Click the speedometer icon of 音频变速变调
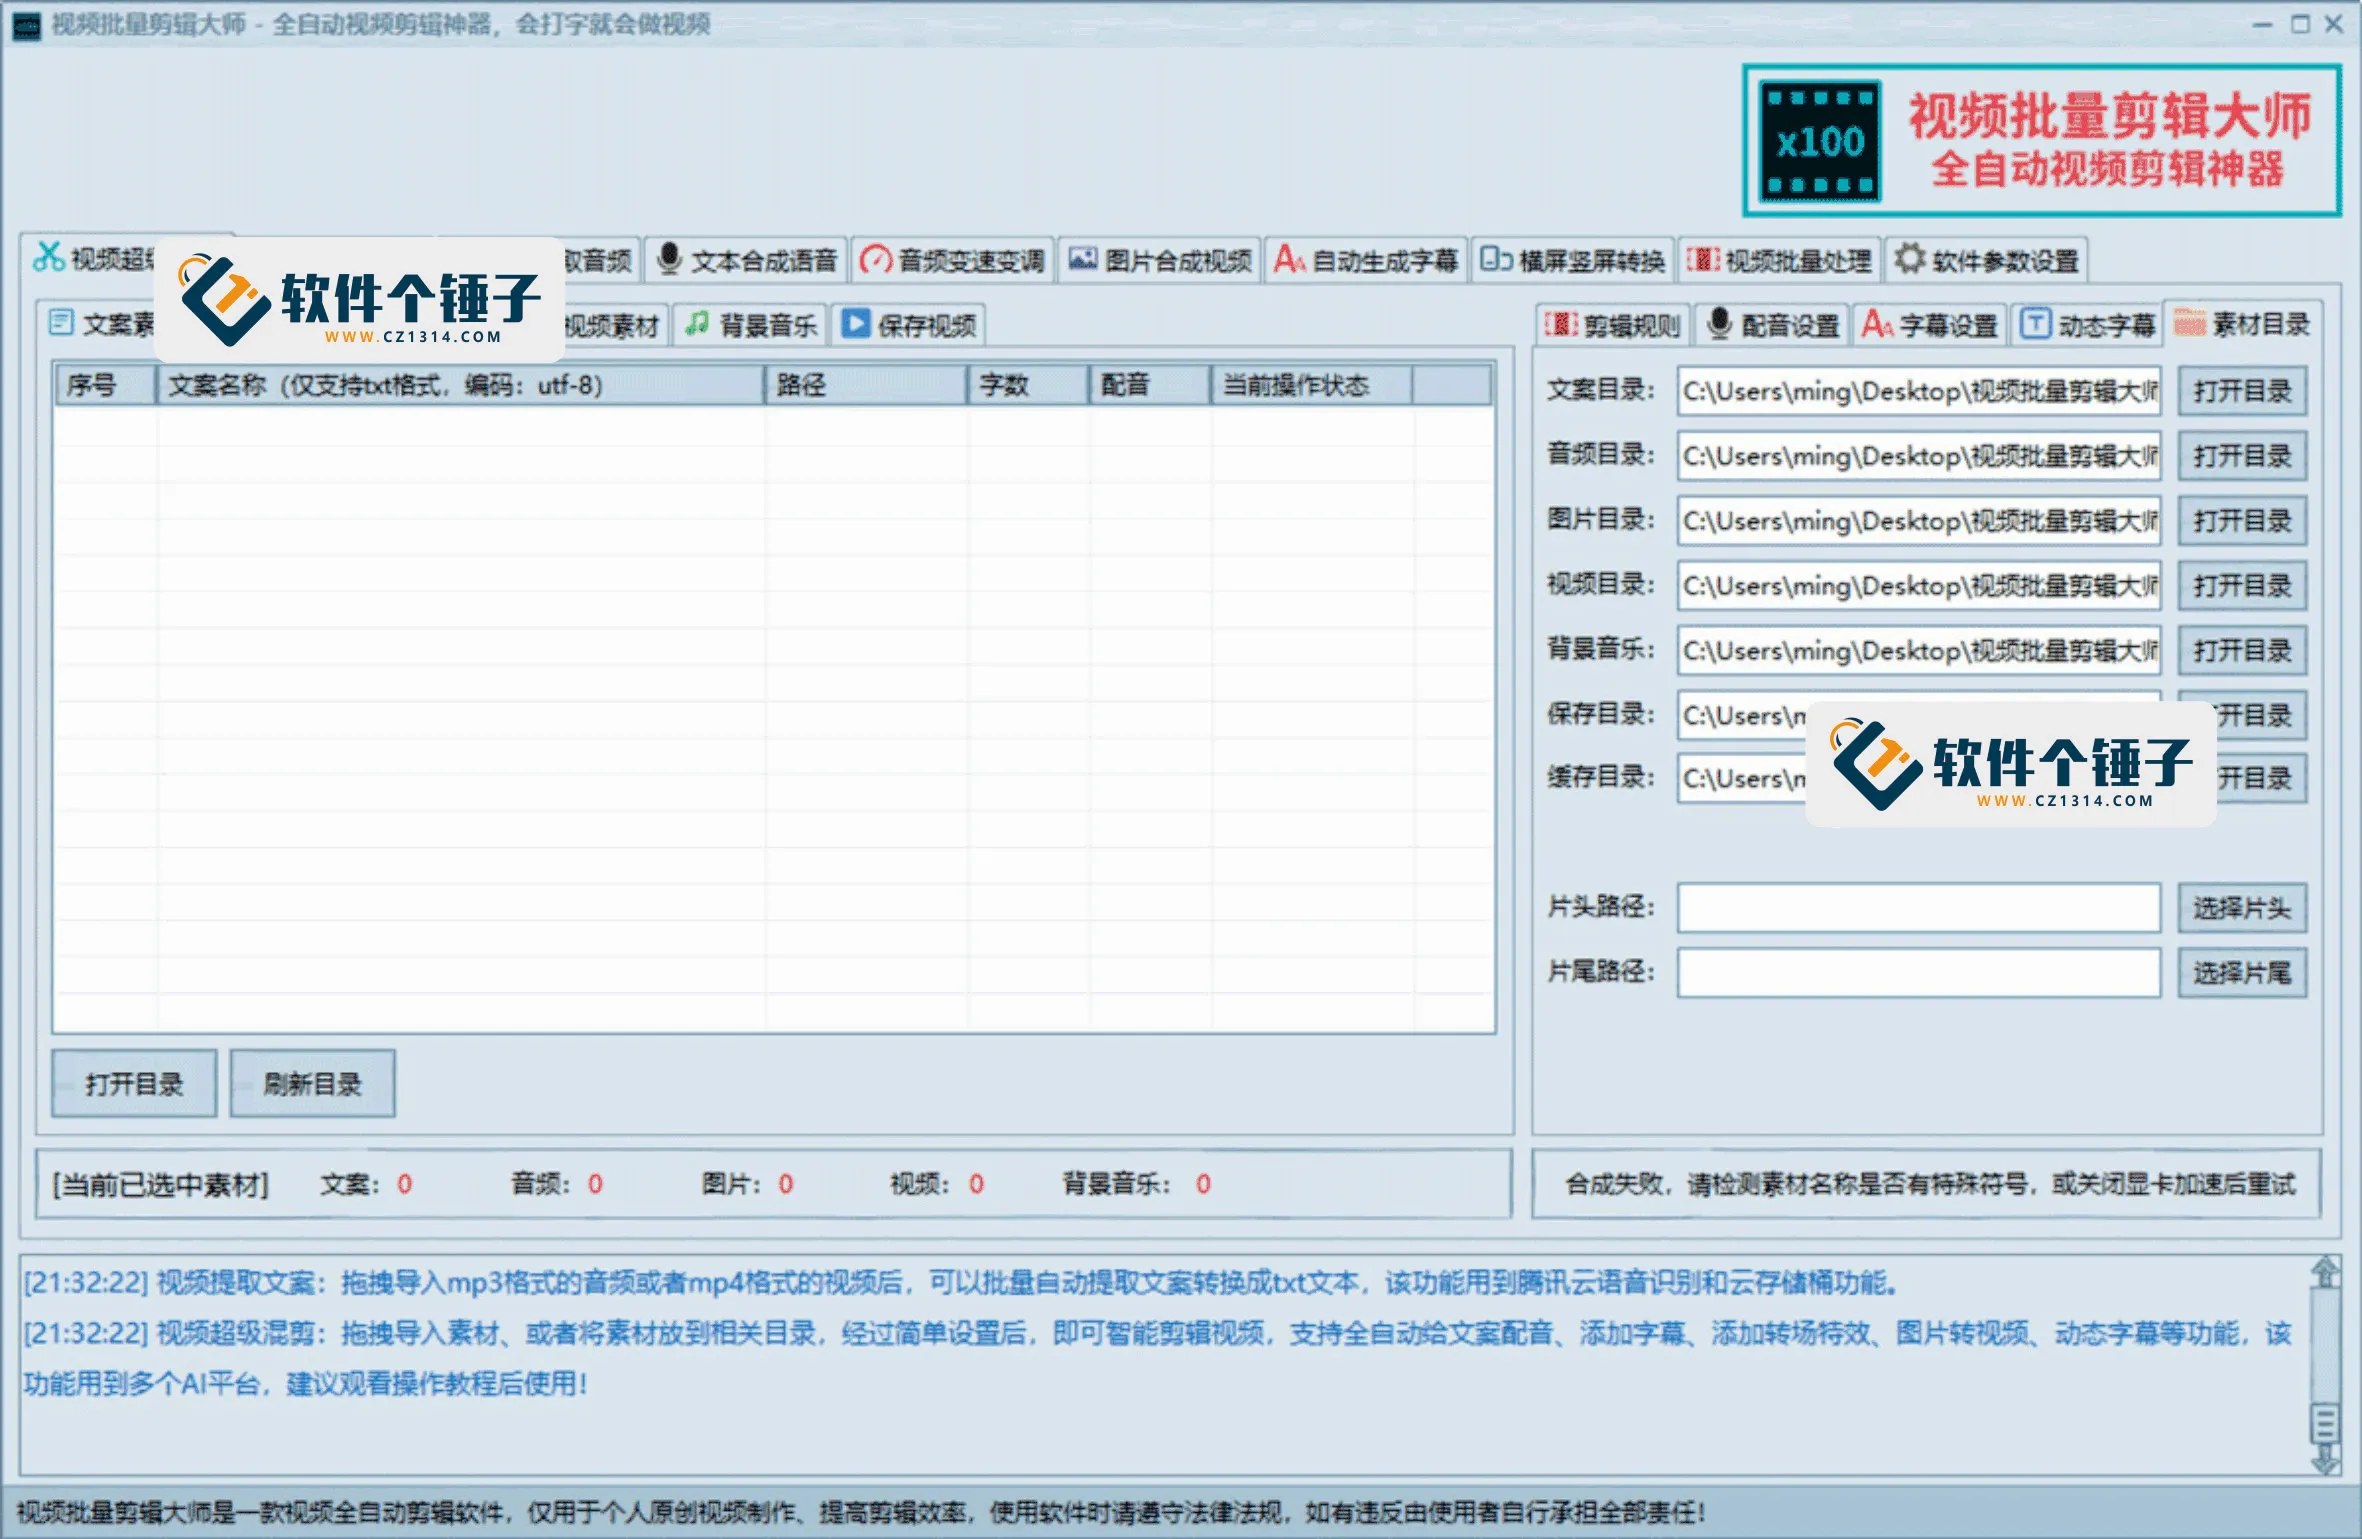 click(875, 260)
